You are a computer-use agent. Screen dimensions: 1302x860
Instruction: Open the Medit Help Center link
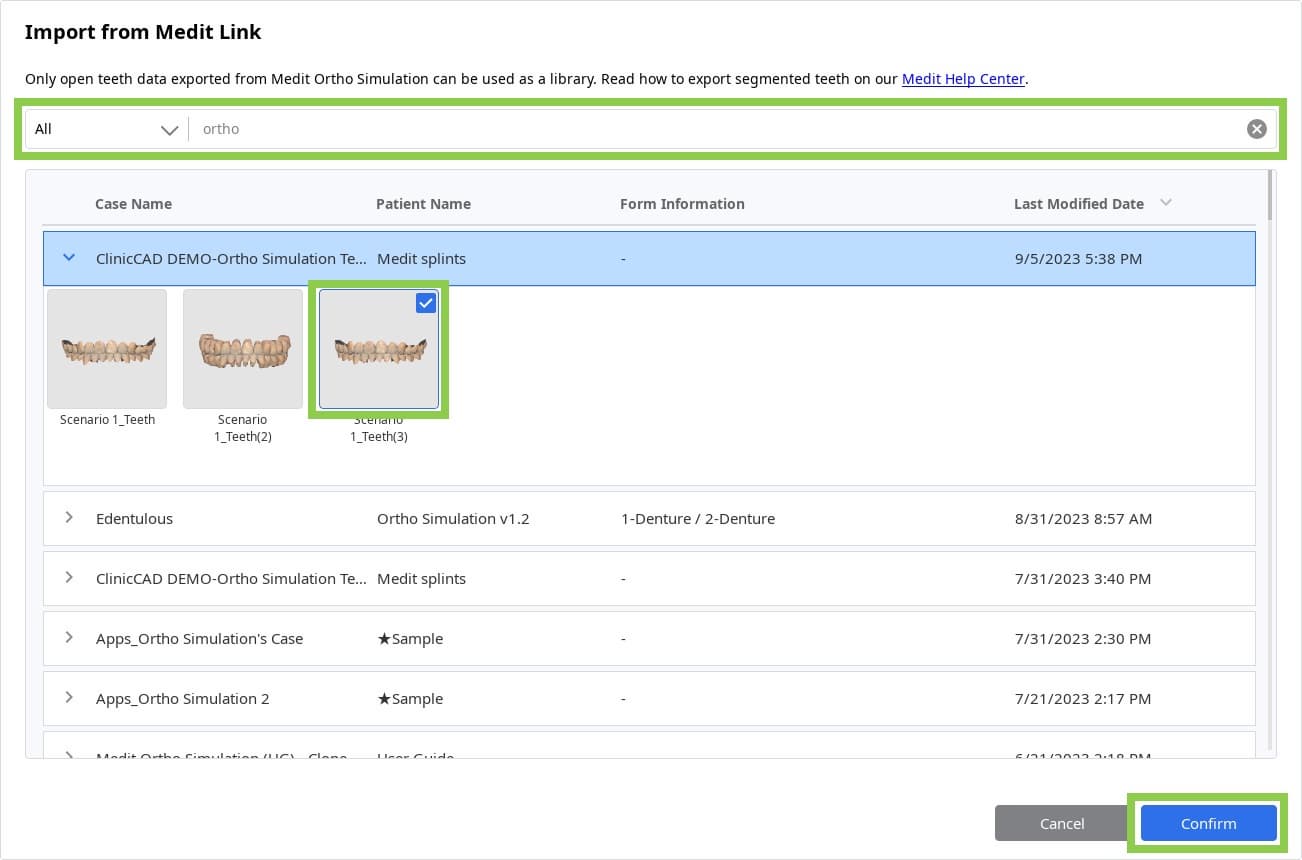point(963,79)
